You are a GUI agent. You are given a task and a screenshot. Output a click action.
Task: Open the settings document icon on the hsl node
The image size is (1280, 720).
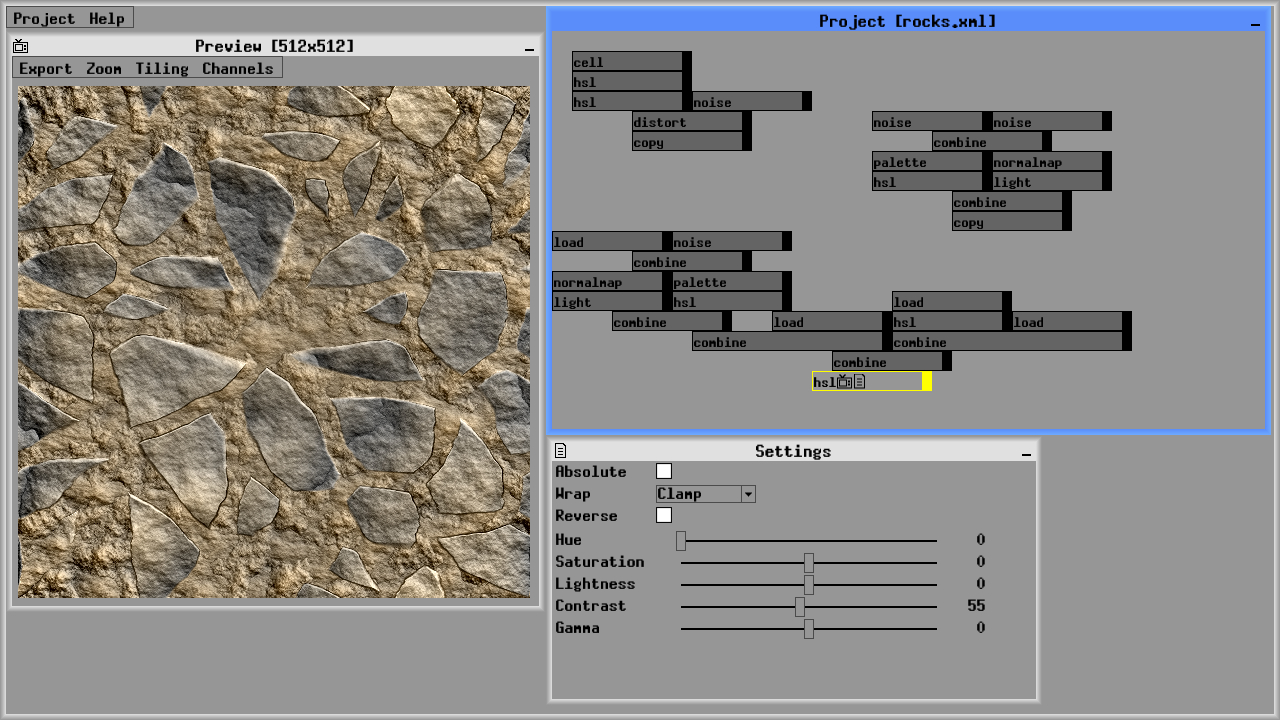[x=858, y=381]
